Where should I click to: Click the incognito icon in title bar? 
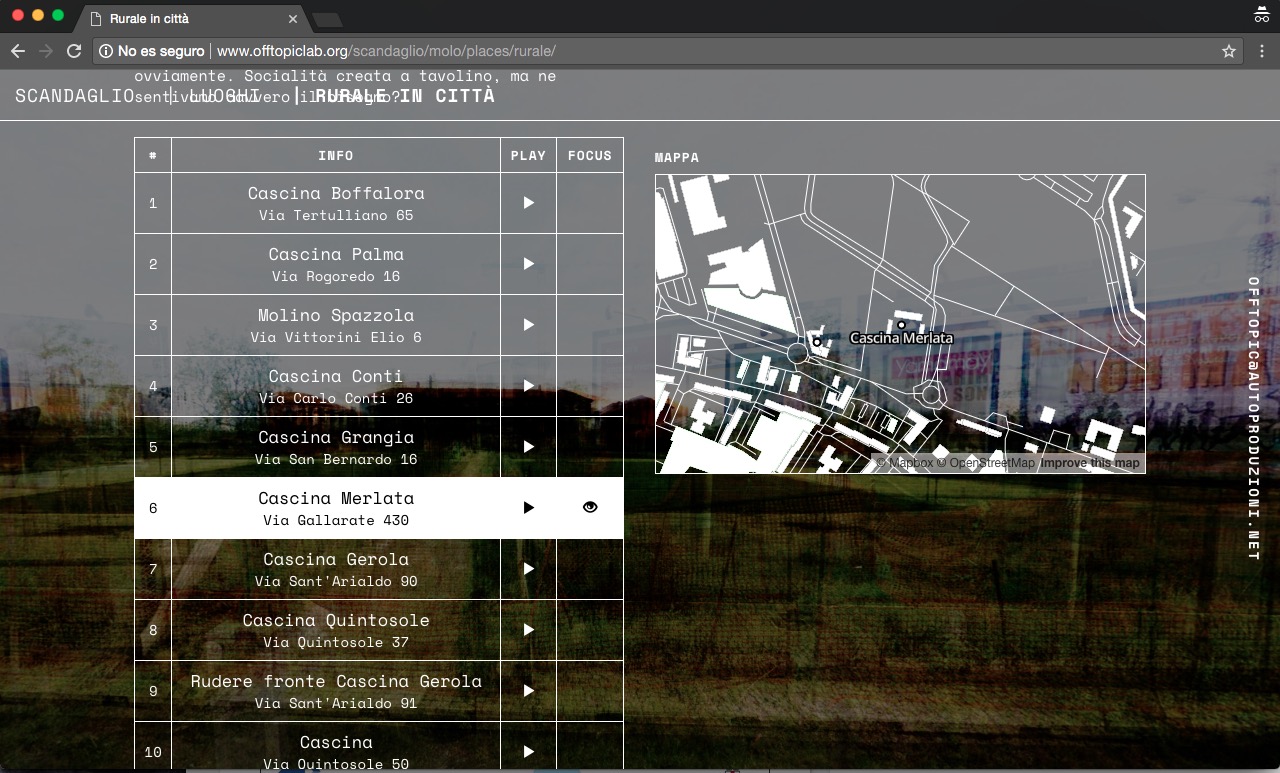(x=1261, y=15)
